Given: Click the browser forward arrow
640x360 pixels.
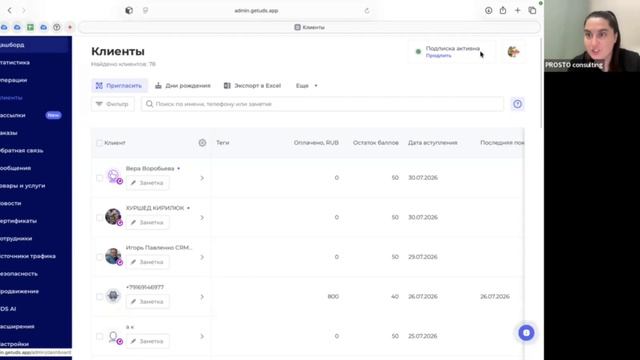Looking at the screenshot, I should pos(24,11).
